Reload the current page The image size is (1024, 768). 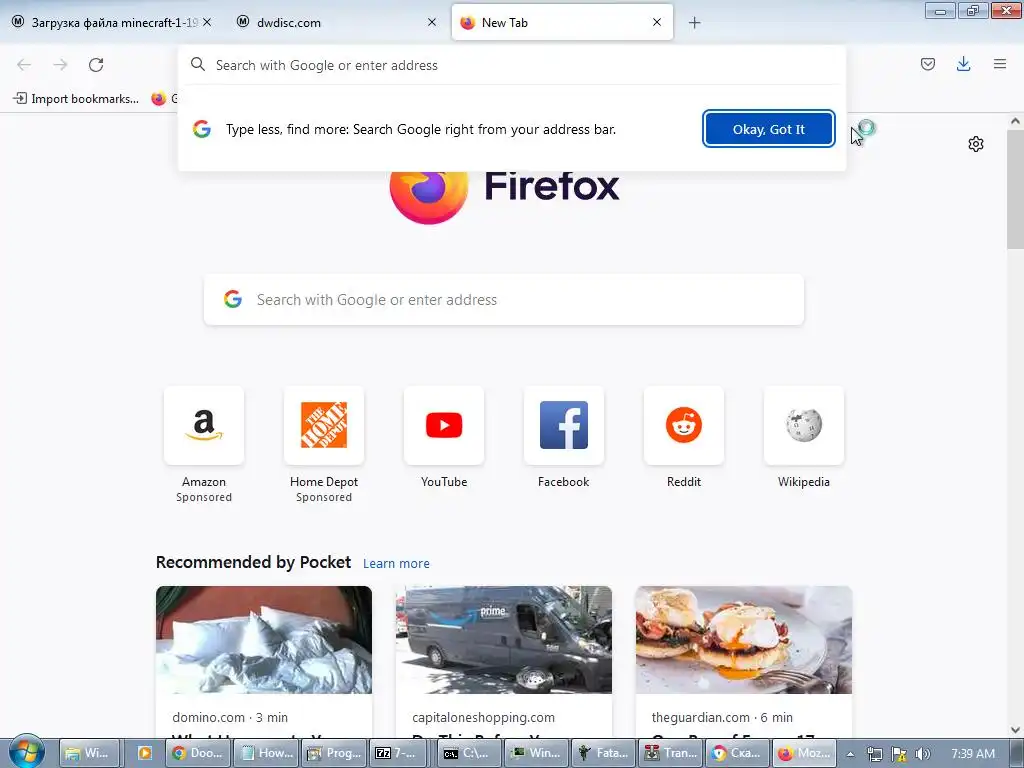96,65
